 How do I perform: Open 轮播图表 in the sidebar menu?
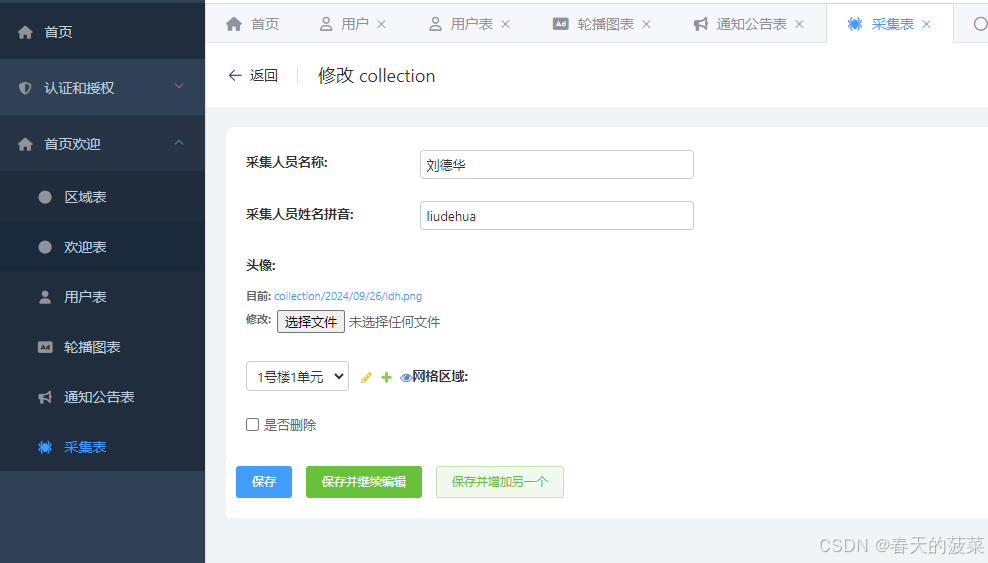pos(102,347)
